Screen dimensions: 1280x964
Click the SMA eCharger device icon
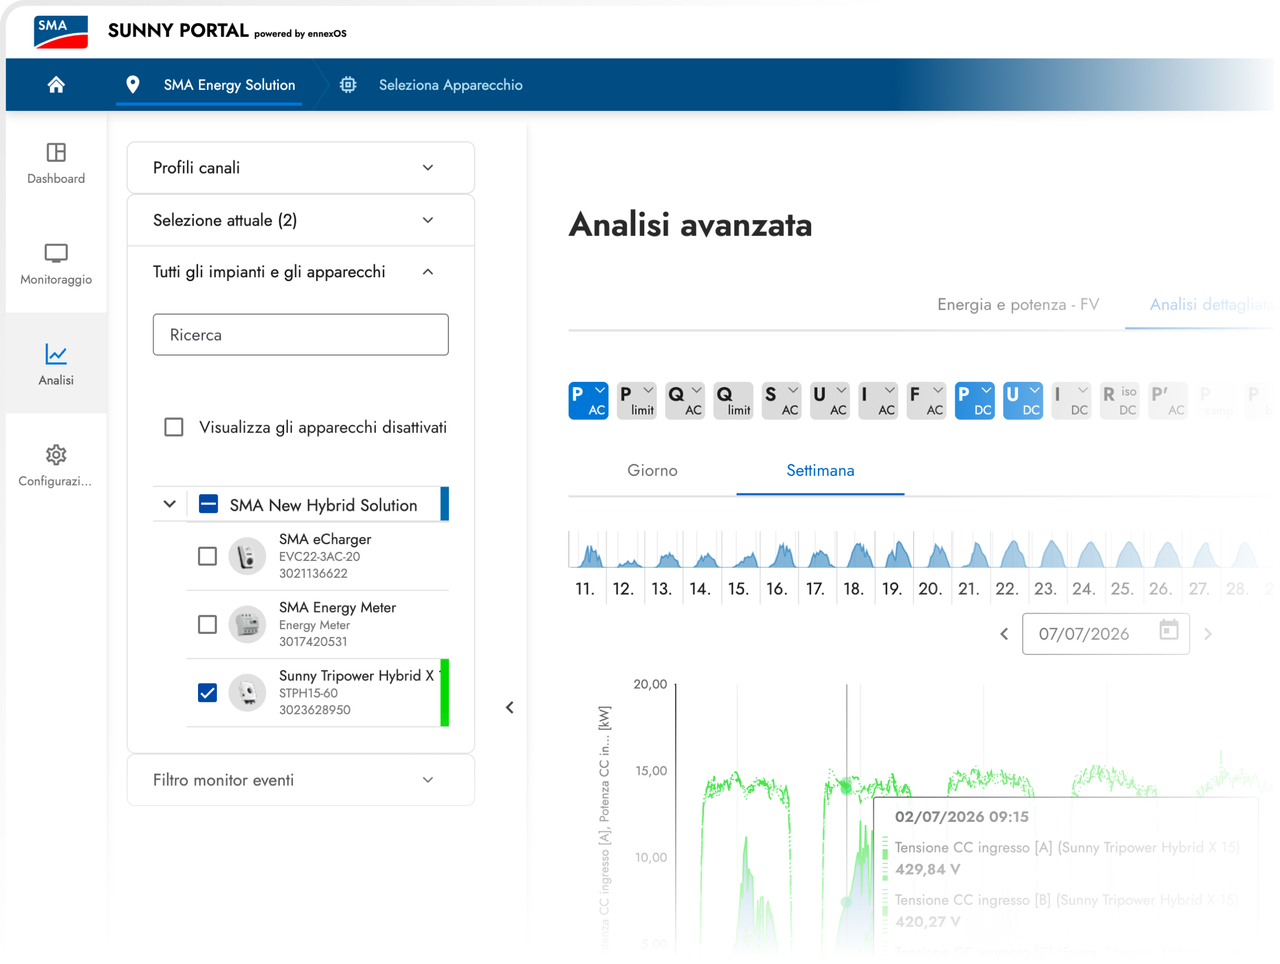pos(247,556)
